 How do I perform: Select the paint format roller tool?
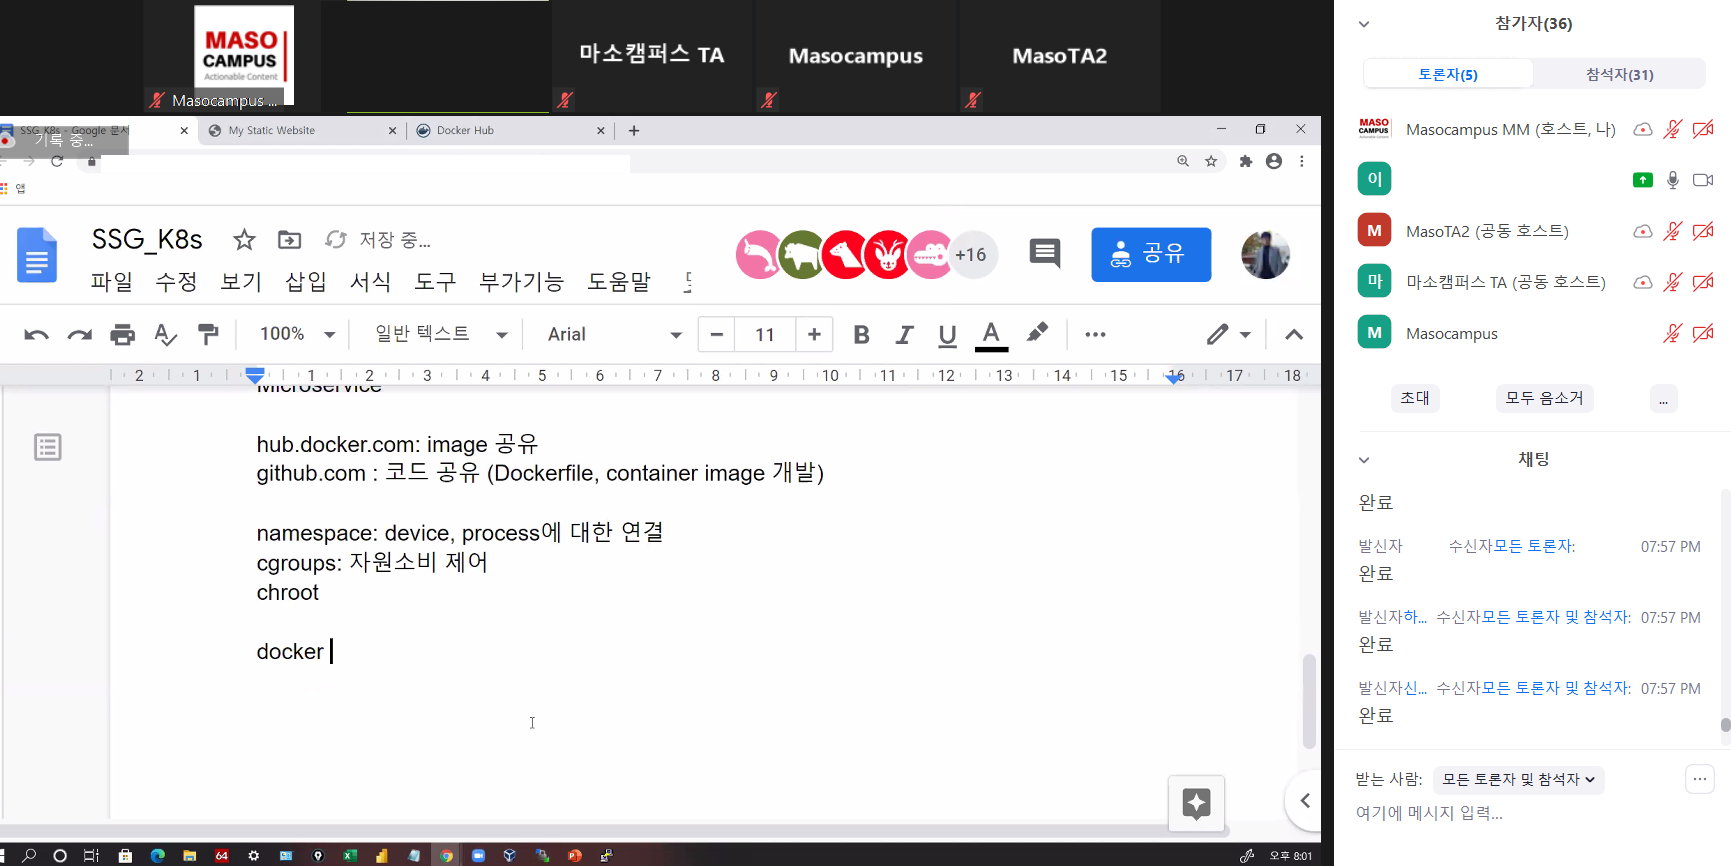point(208,335)
